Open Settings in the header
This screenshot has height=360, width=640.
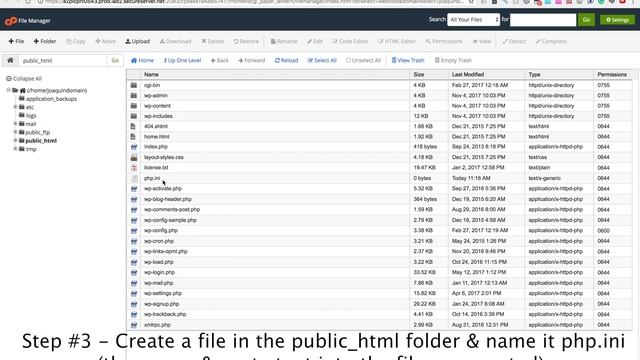click(x=618, y=20)
